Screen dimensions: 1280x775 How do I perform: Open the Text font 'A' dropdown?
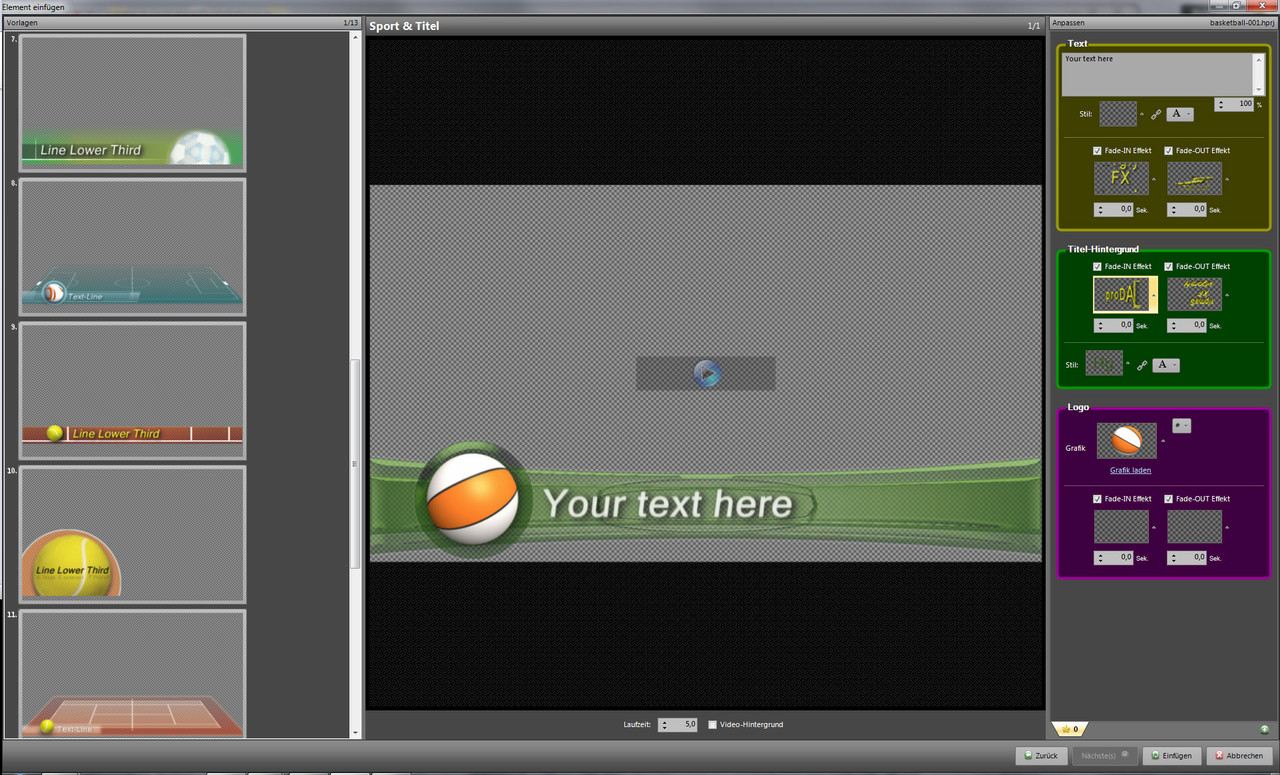(x=1179, y=114)
